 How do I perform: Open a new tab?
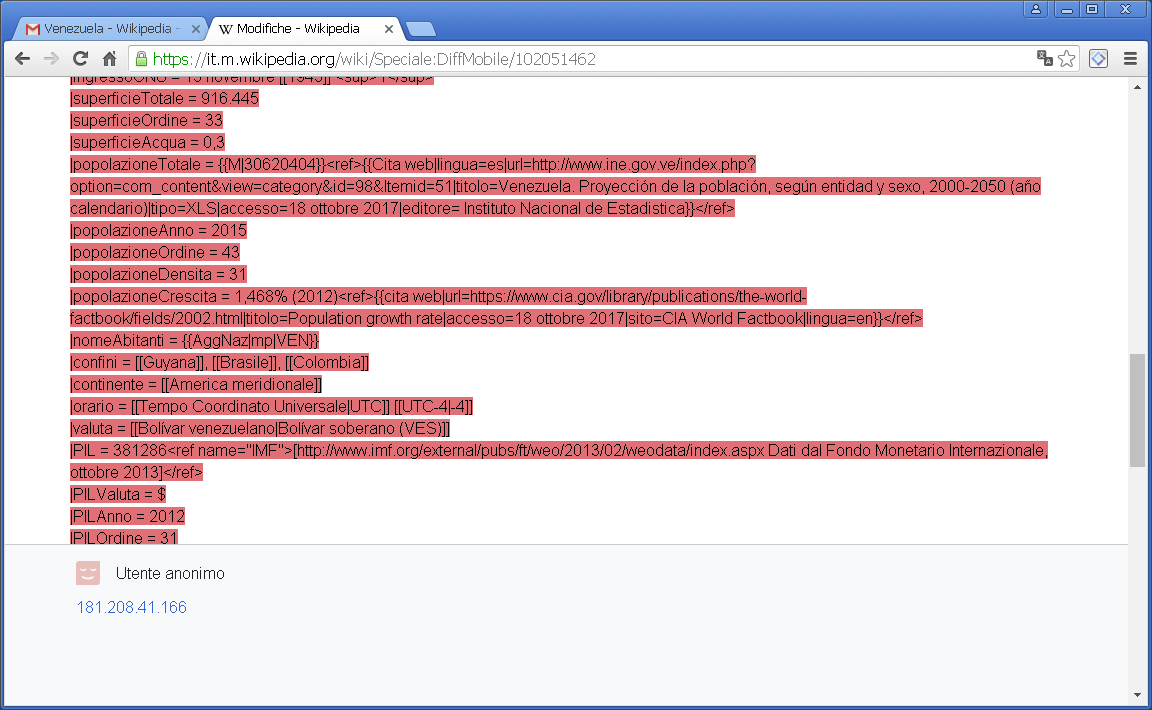420,29
